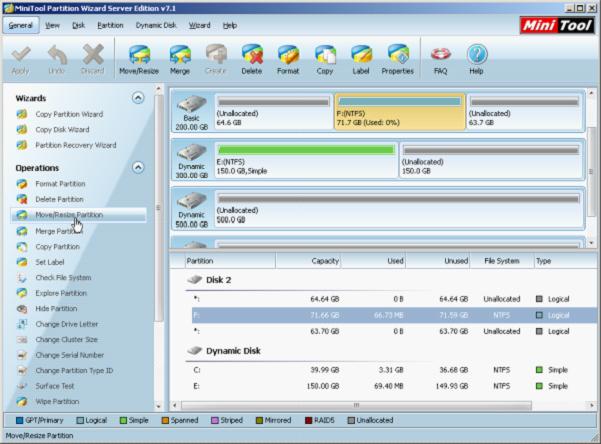The width and height of the screenshot is (601, 444).
Task: Open the View menu
Action: (x=53, y=25)
